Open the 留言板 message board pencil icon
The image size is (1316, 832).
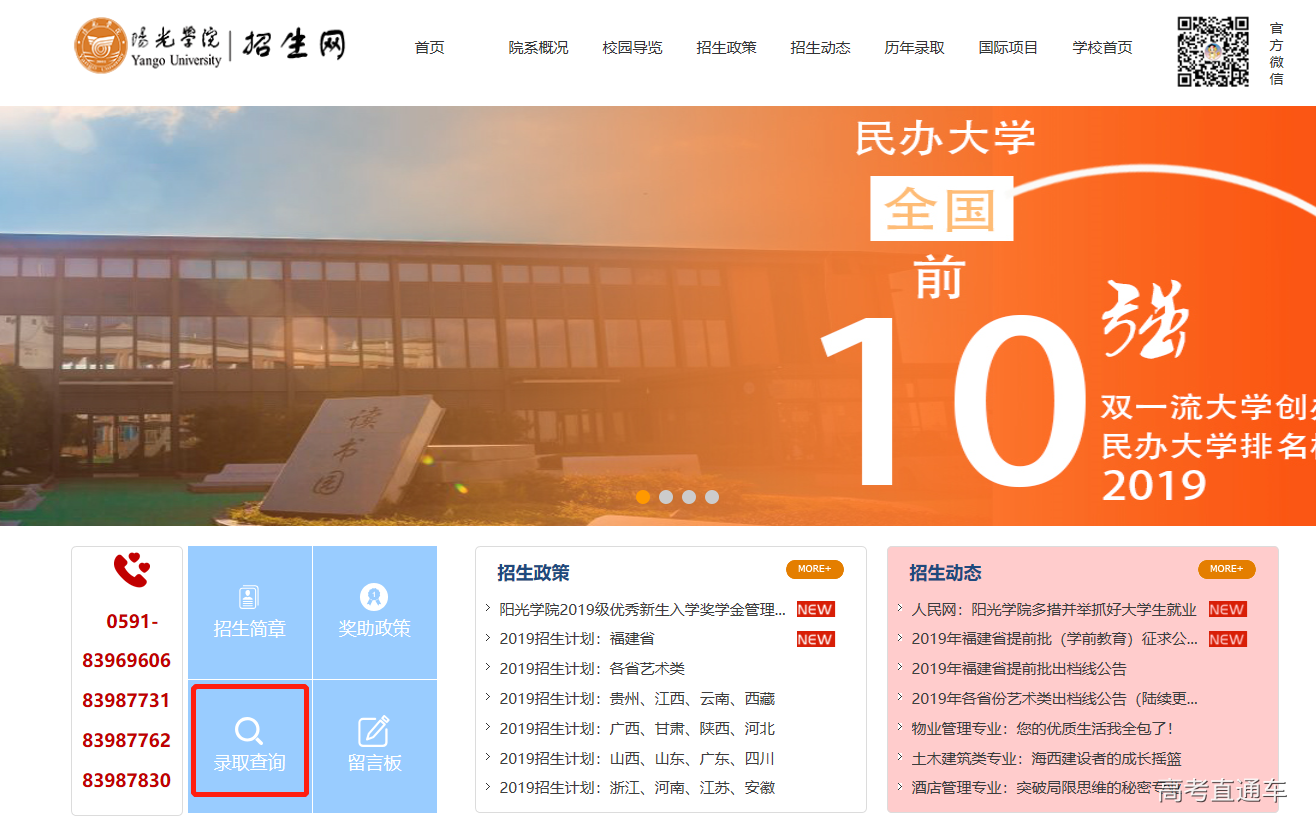point(374,731)
